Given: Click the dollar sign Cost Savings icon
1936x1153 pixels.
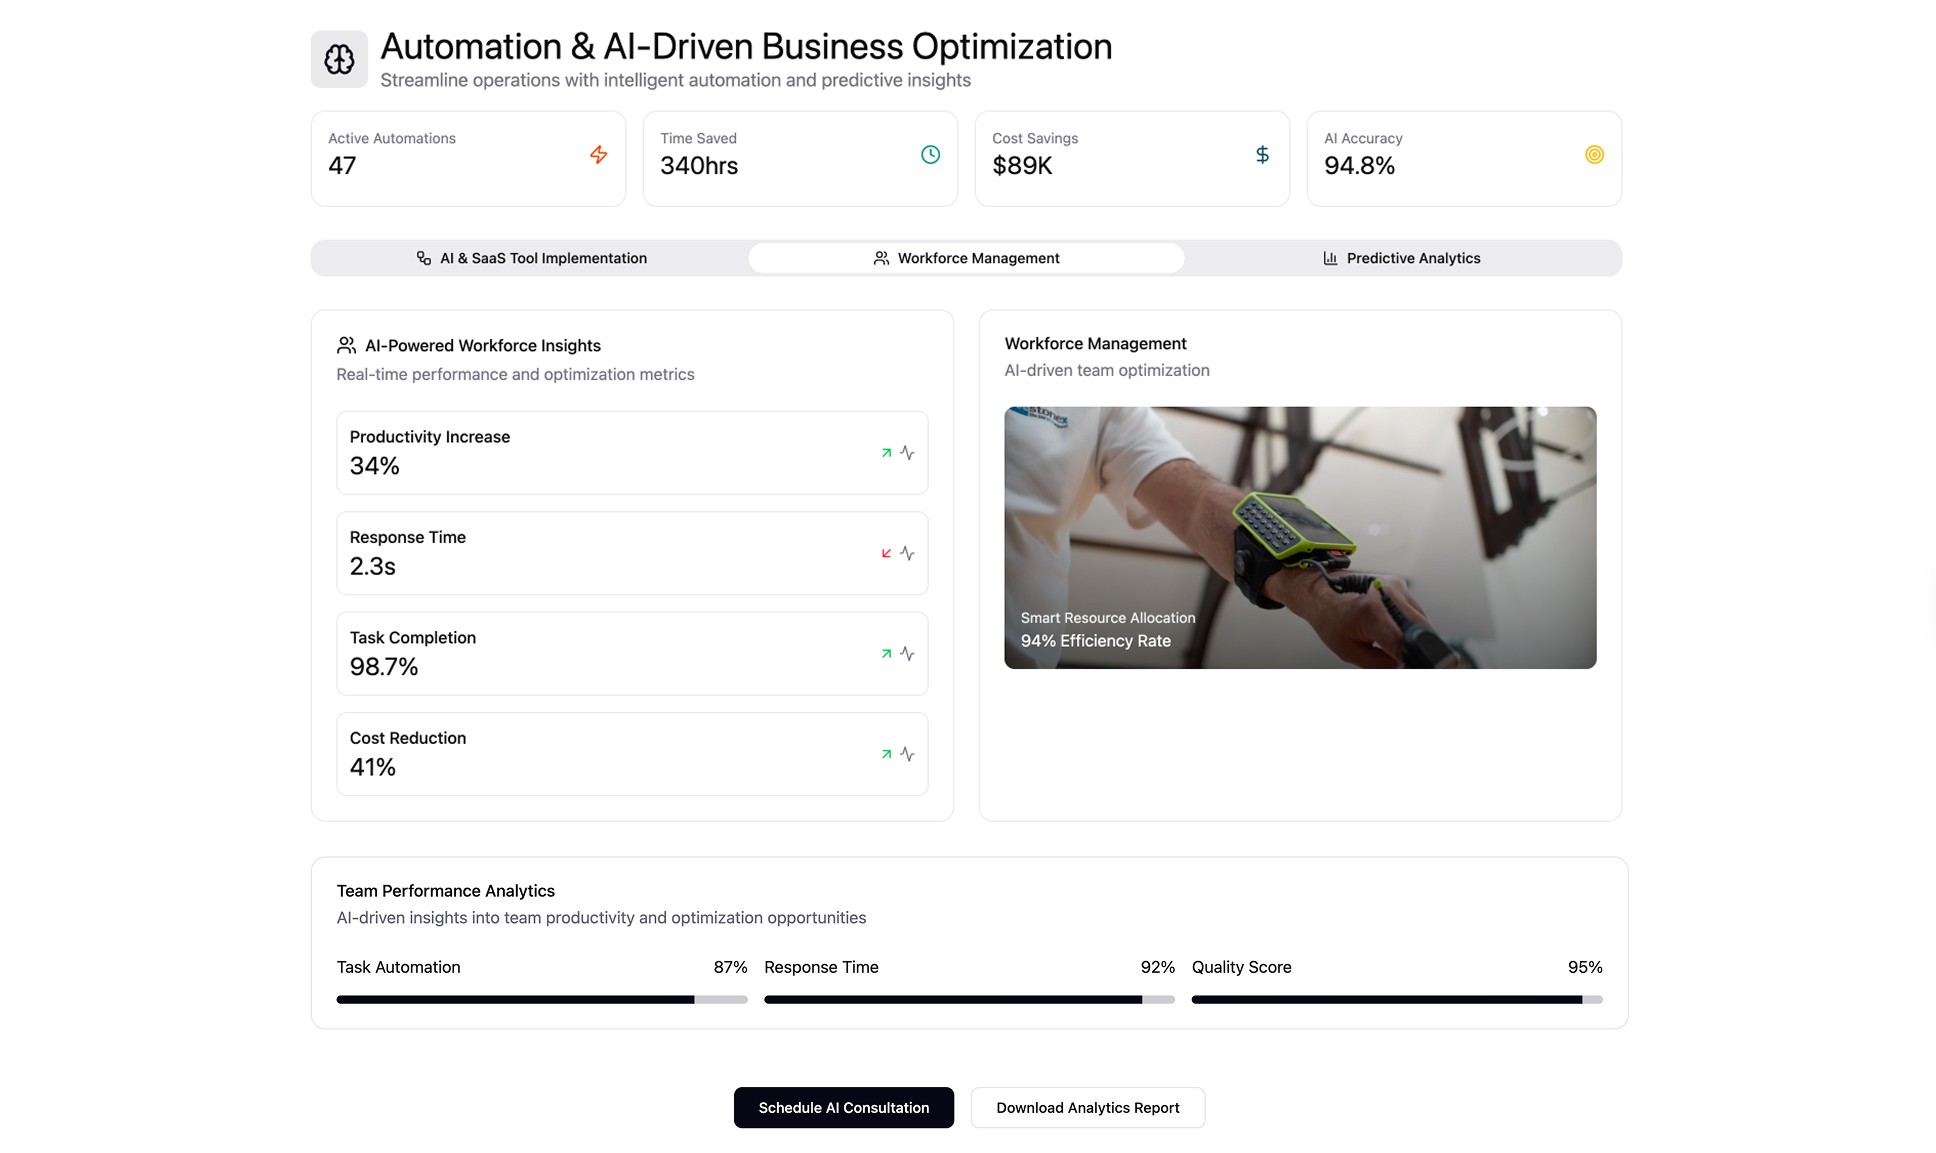Looking at the screenshot, I should (1262, 155).
